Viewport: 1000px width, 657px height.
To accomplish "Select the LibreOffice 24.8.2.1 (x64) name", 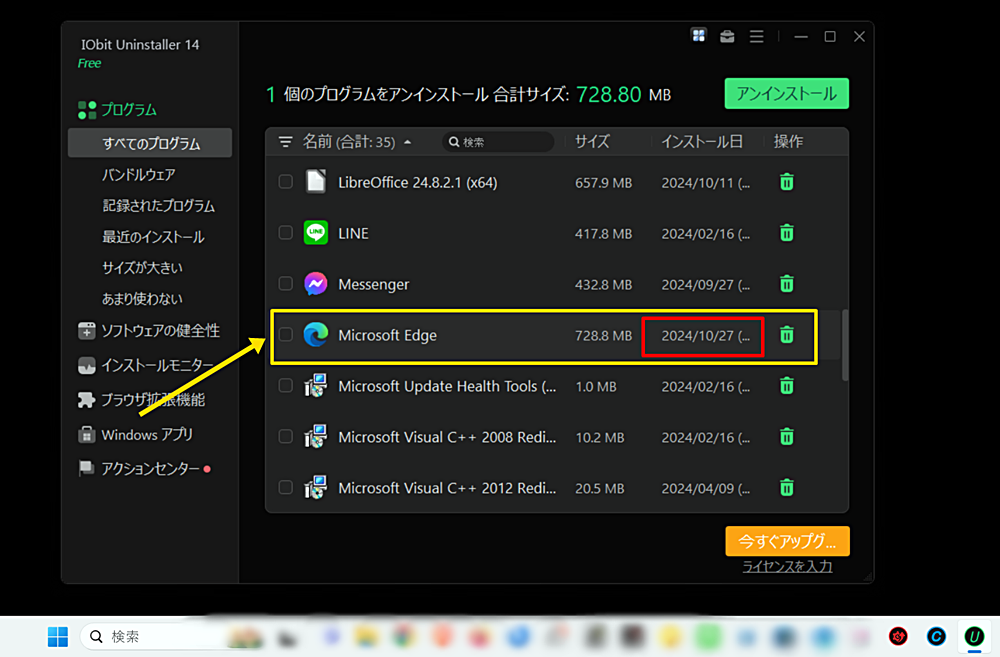I will 418,182.
